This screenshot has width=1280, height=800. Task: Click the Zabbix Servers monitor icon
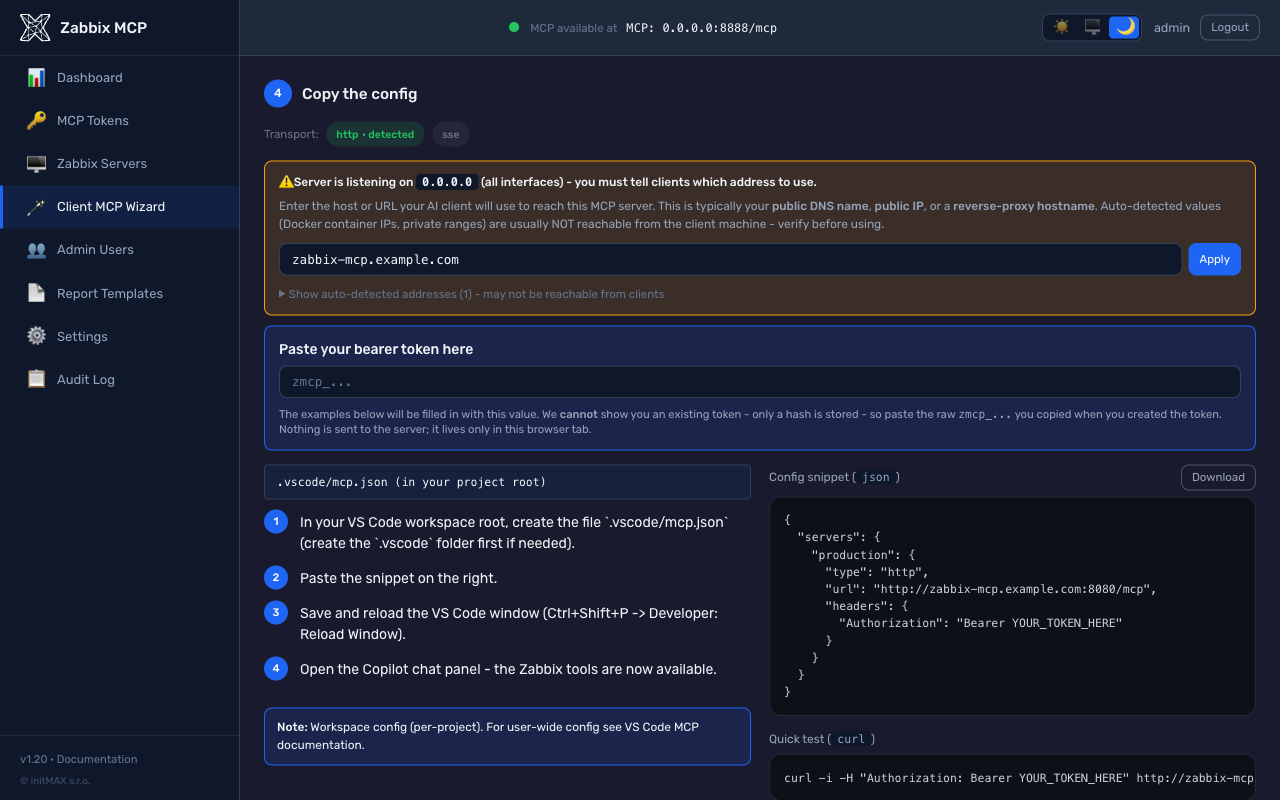pos(37,163)
